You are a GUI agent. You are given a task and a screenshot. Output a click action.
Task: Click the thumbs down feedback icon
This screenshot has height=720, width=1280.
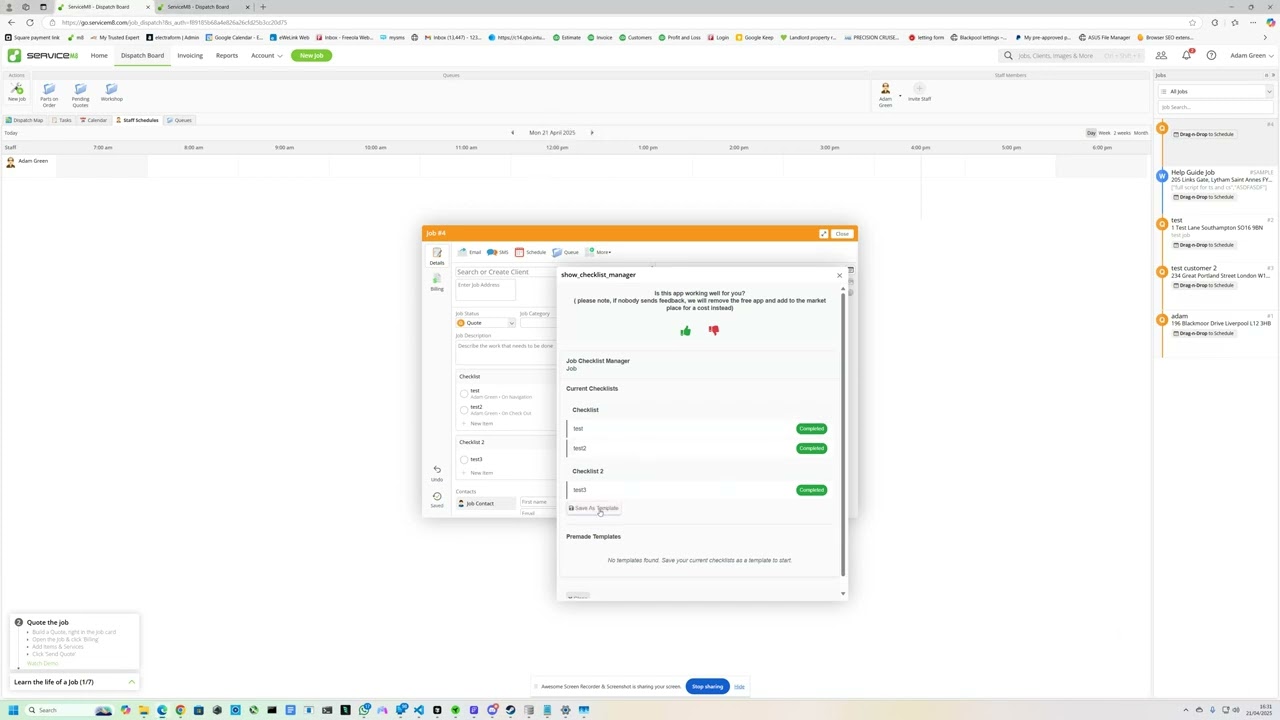click(x=714, y=331)
